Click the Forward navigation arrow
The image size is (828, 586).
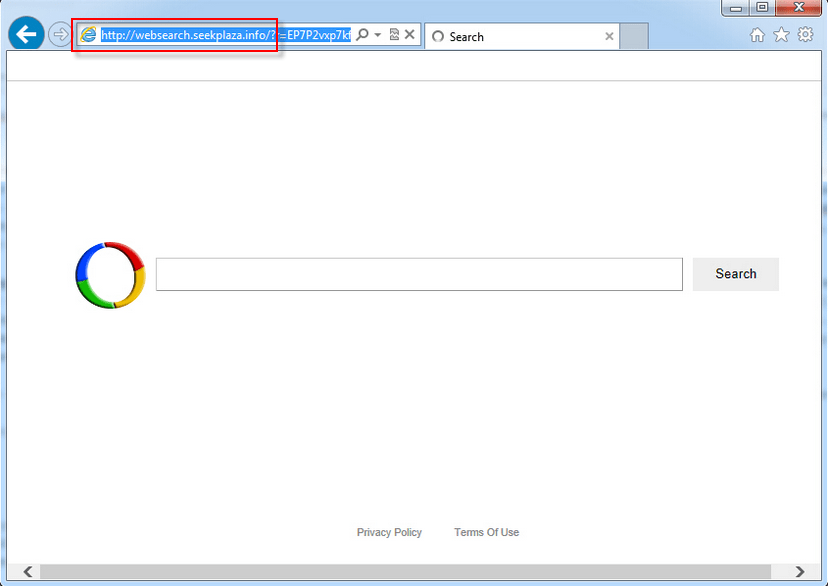[60, 35]
